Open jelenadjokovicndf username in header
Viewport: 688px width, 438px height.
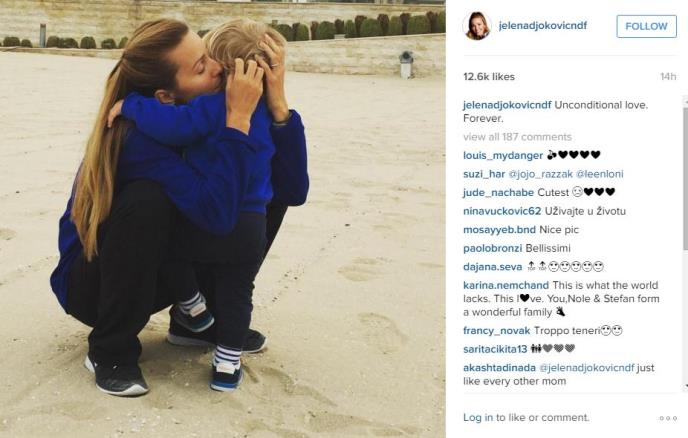click(x=543, y=25)
